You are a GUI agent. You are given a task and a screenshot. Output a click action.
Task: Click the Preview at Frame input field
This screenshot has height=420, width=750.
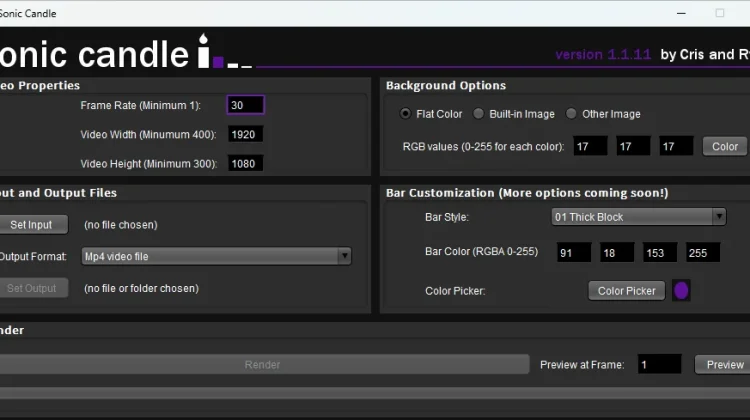660,365
